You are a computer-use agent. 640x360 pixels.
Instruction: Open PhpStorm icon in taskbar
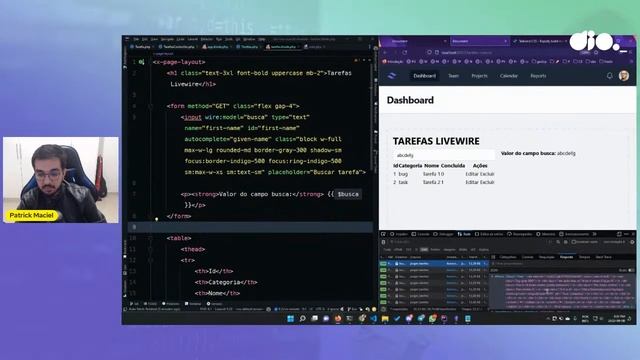(x=444, y=319)
